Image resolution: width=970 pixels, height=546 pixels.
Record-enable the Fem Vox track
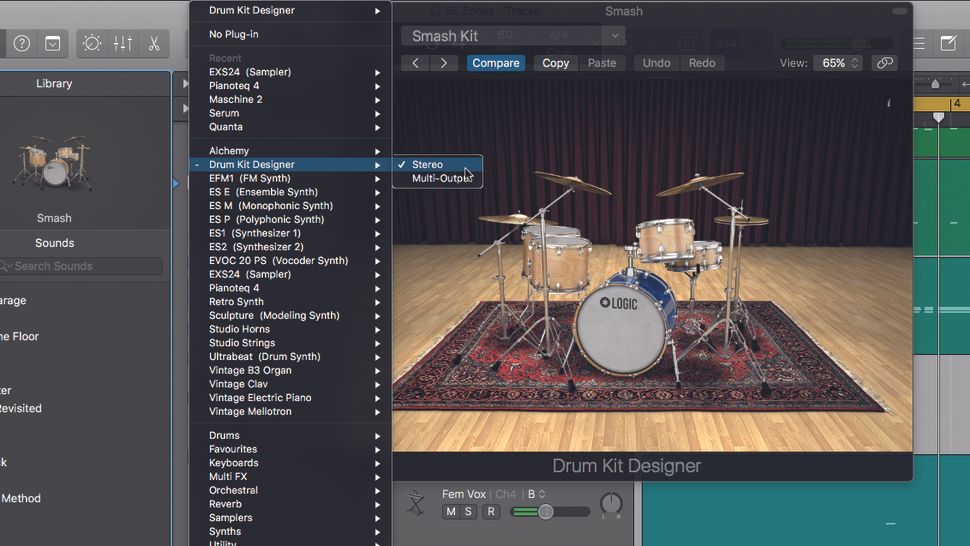(491, 511)
